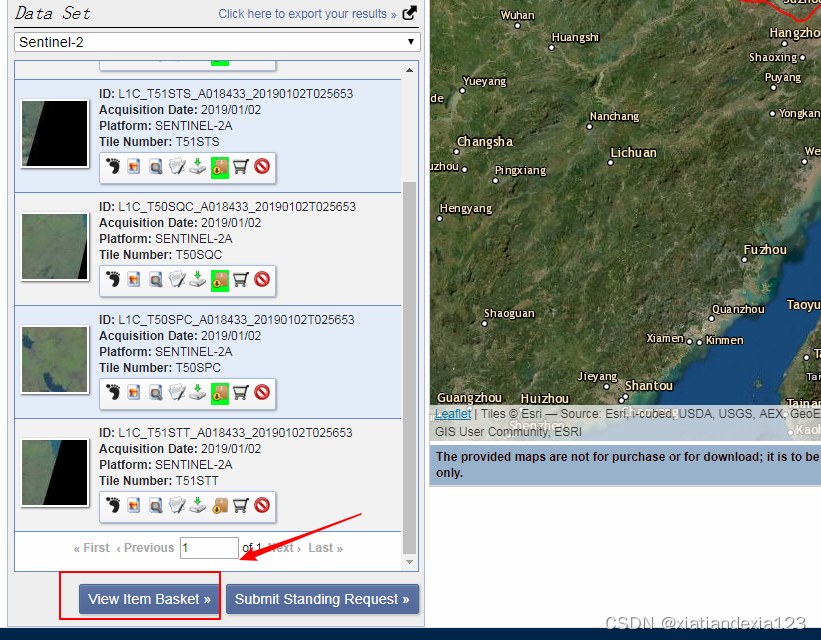Go to Last results page
821x640 pixels.
325,548
